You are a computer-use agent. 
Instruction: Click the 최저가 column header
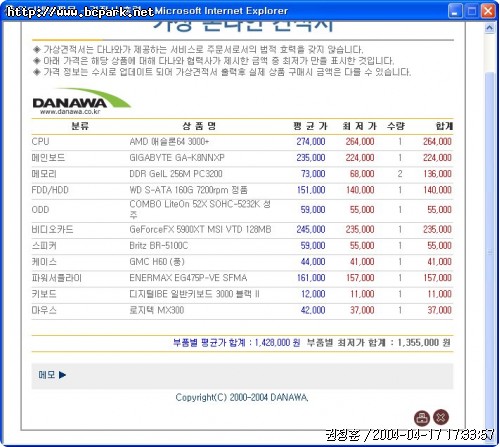[360, 126]
